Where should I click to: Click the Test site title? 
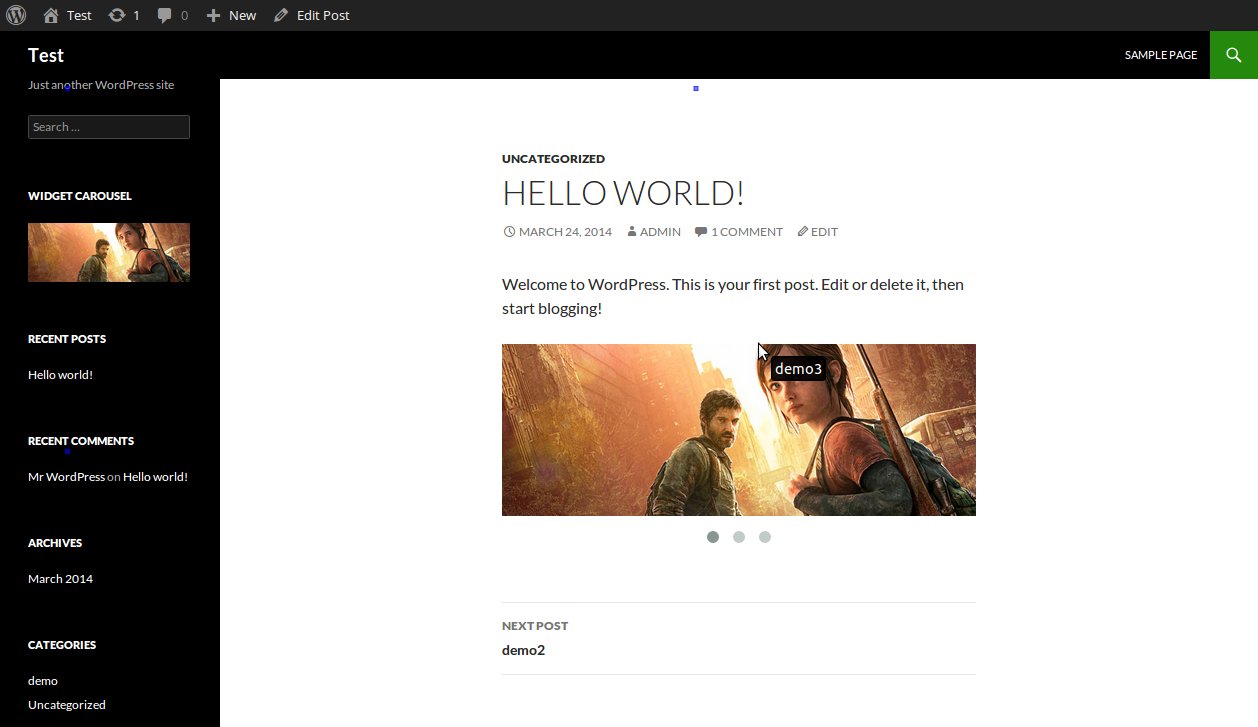pyautogui.click(x=46, y=55)
